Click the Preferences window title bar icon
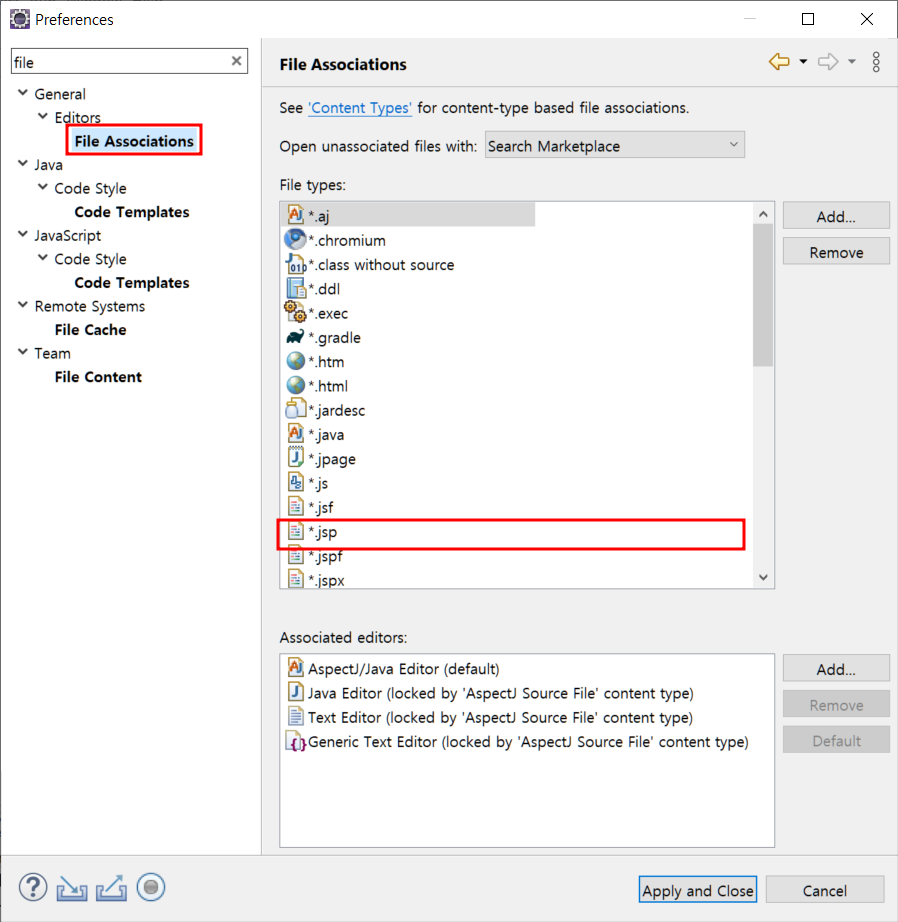The height and width of the screenshot is (922, 898). click(x=20, y=19)
